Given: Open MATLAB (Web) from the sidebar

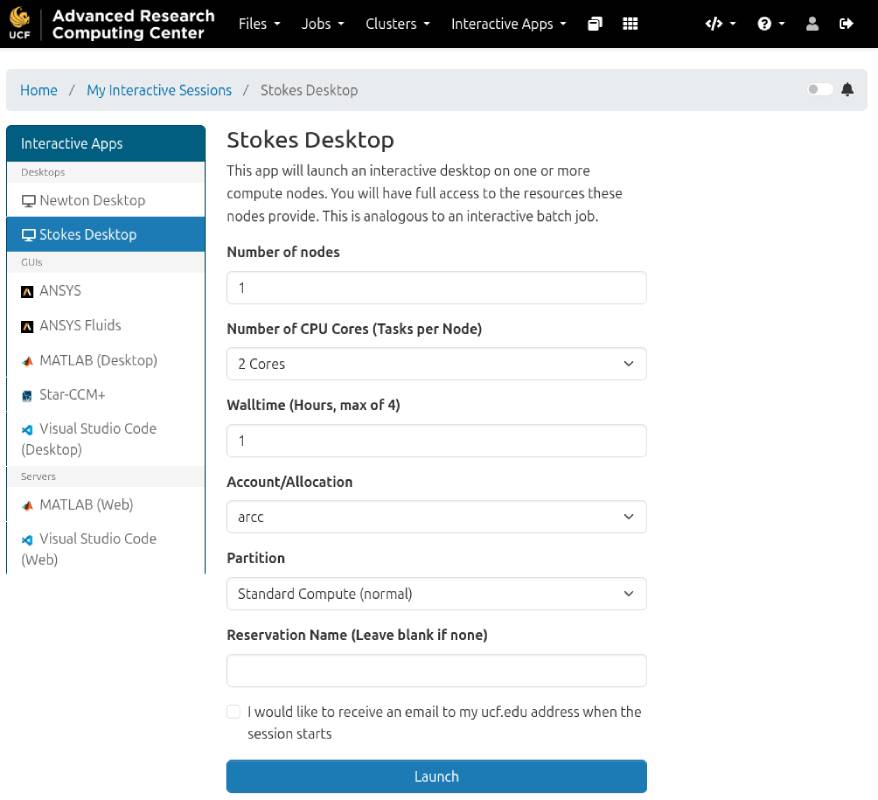Looking at the screenshot, I should coord(106,505).
